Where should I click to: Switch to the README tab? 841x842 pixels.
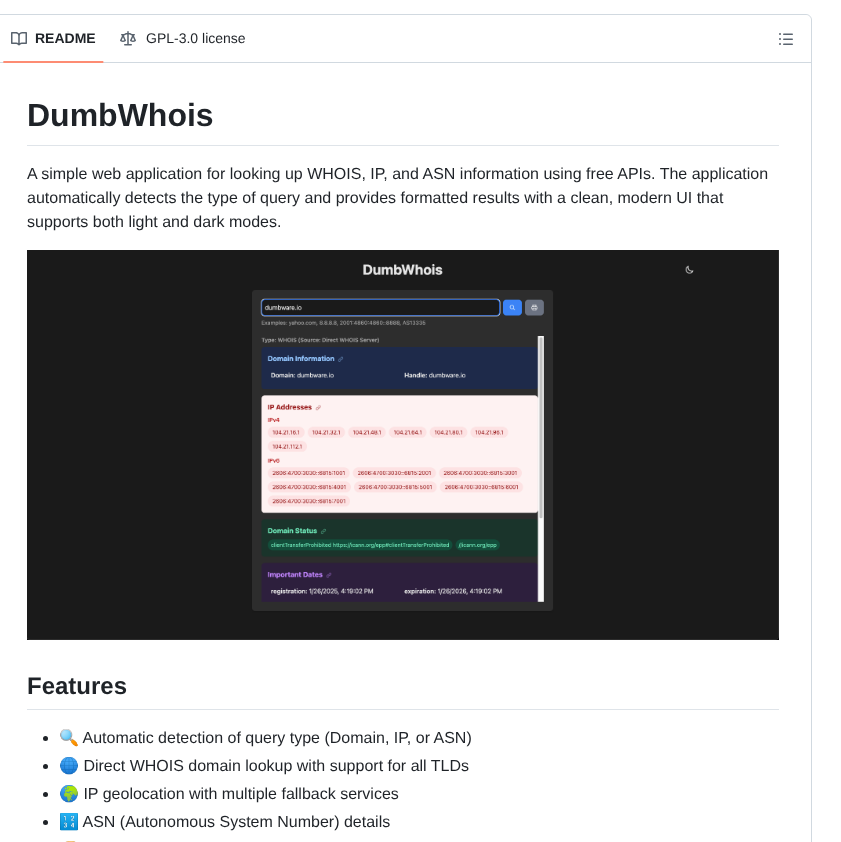(54, 38)
